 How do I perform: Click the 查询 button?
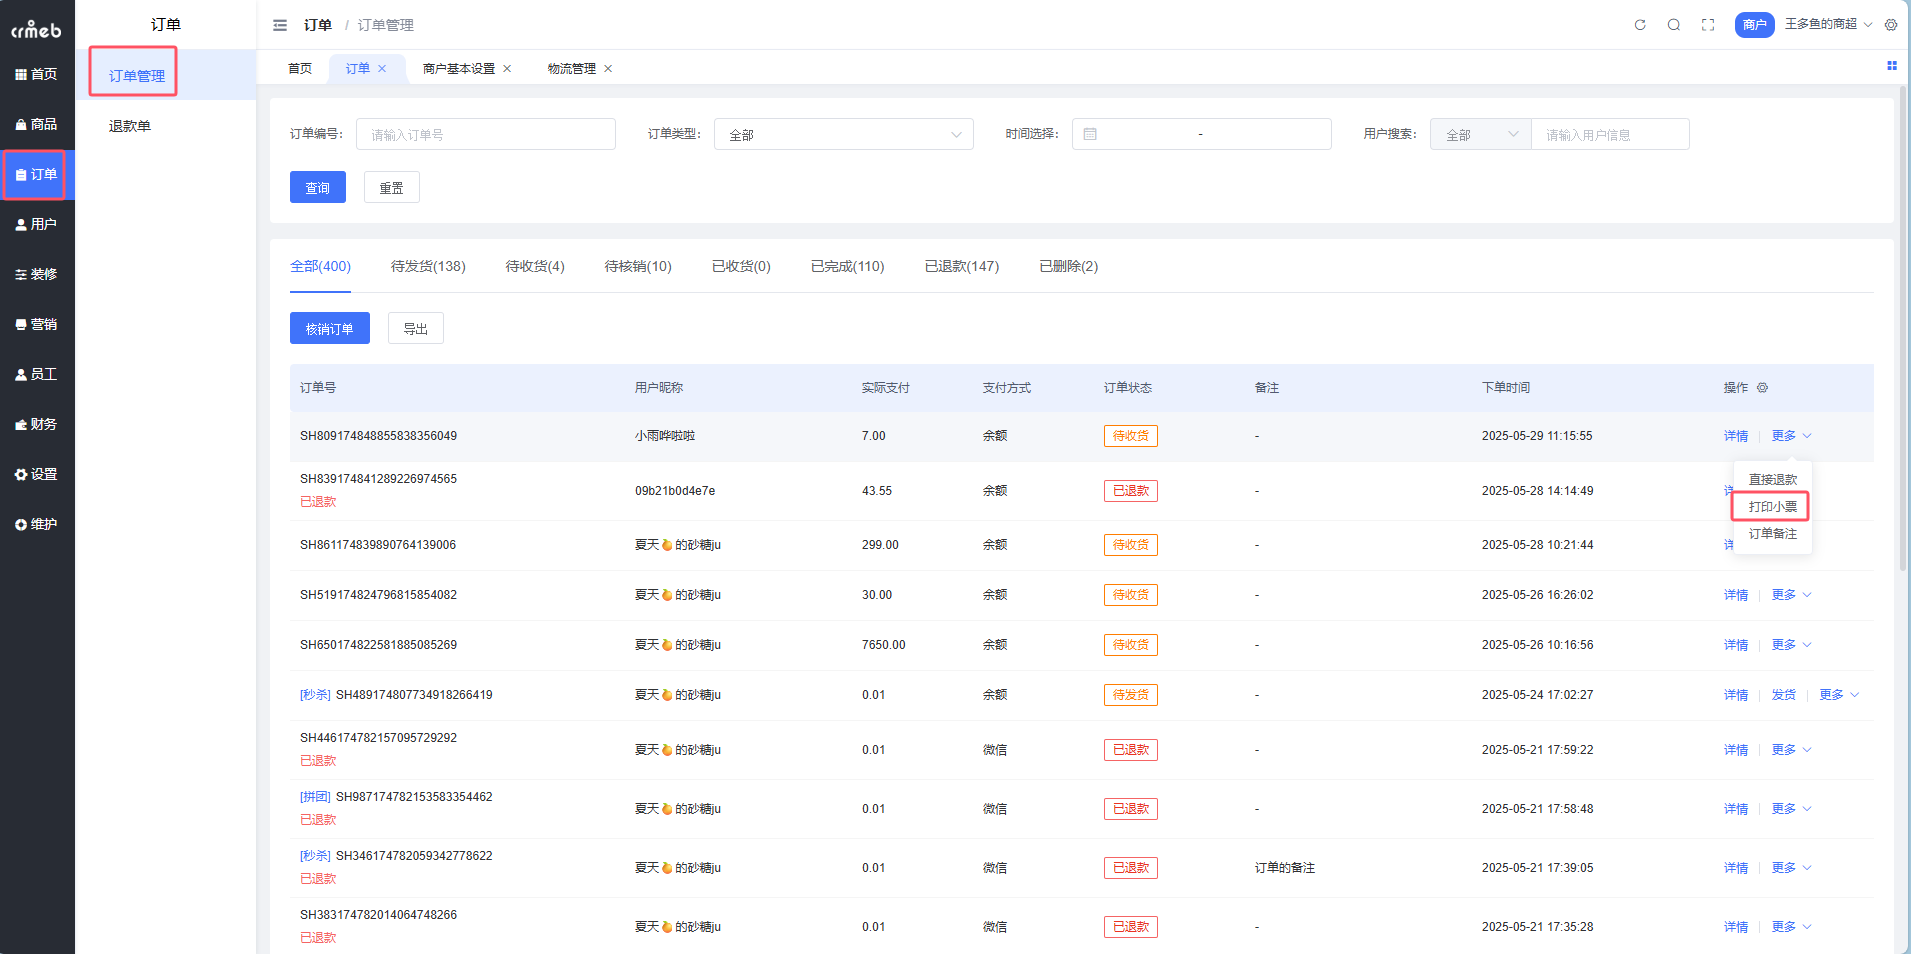coord(317,188)
